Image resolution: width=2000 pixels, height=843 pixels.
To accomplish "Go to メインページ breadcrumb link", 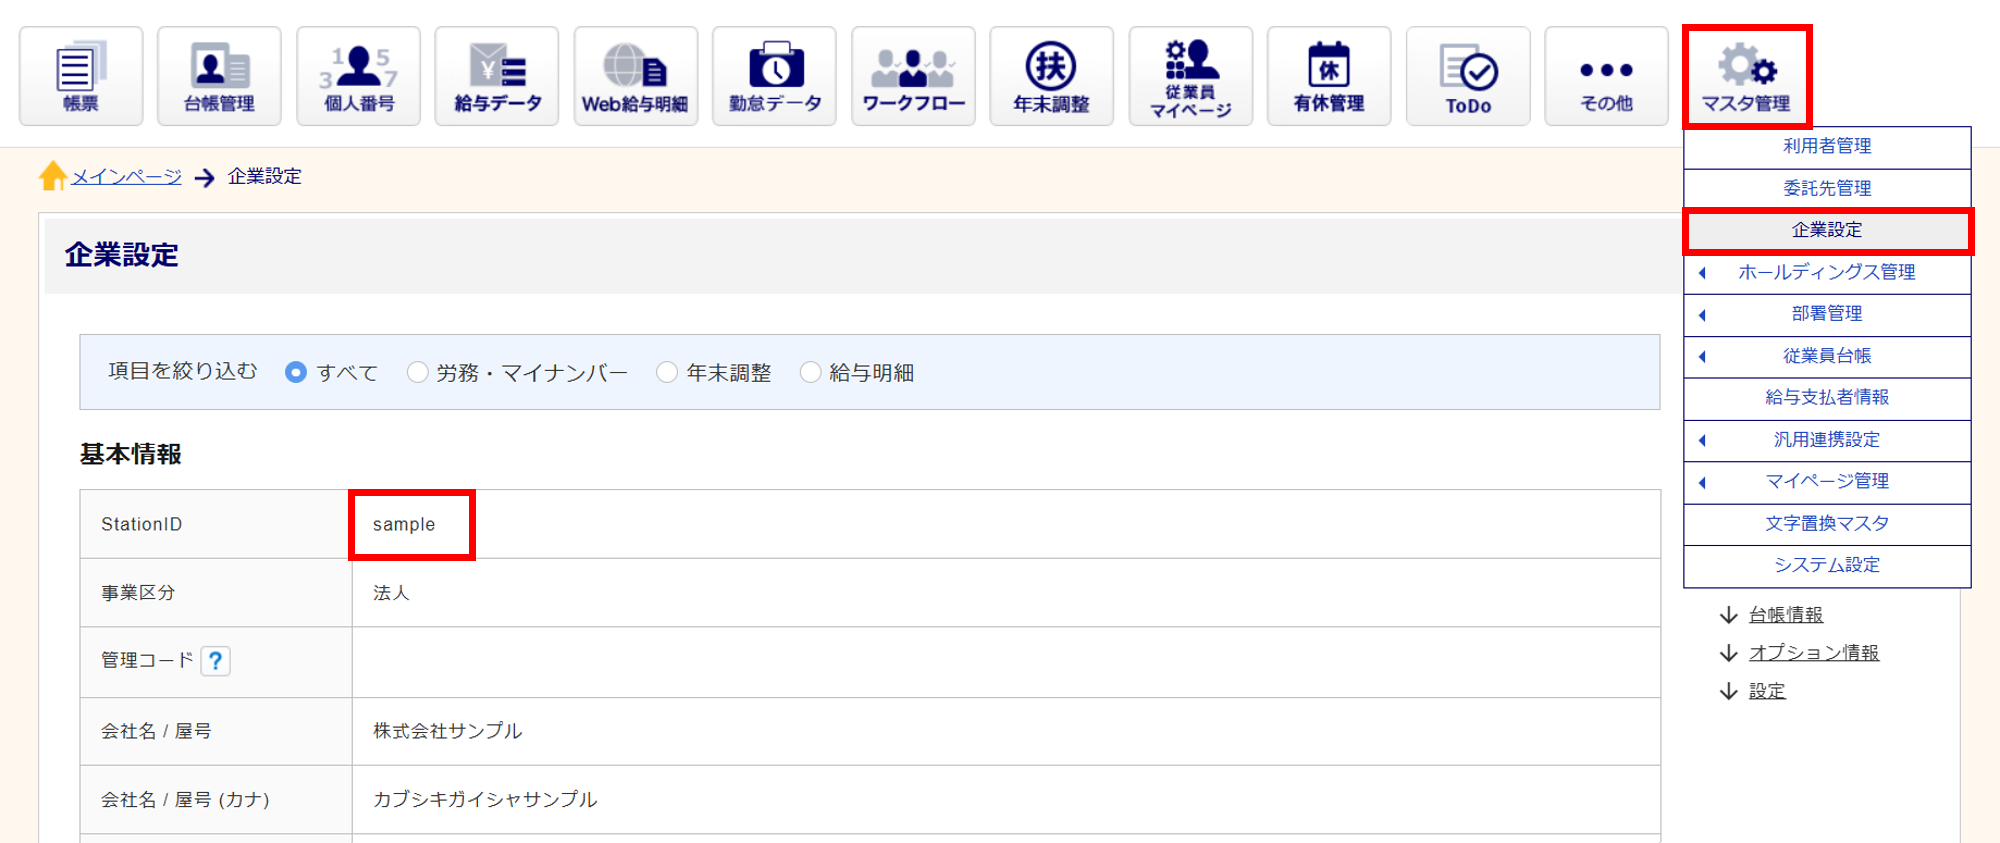I will pos(126,177).
